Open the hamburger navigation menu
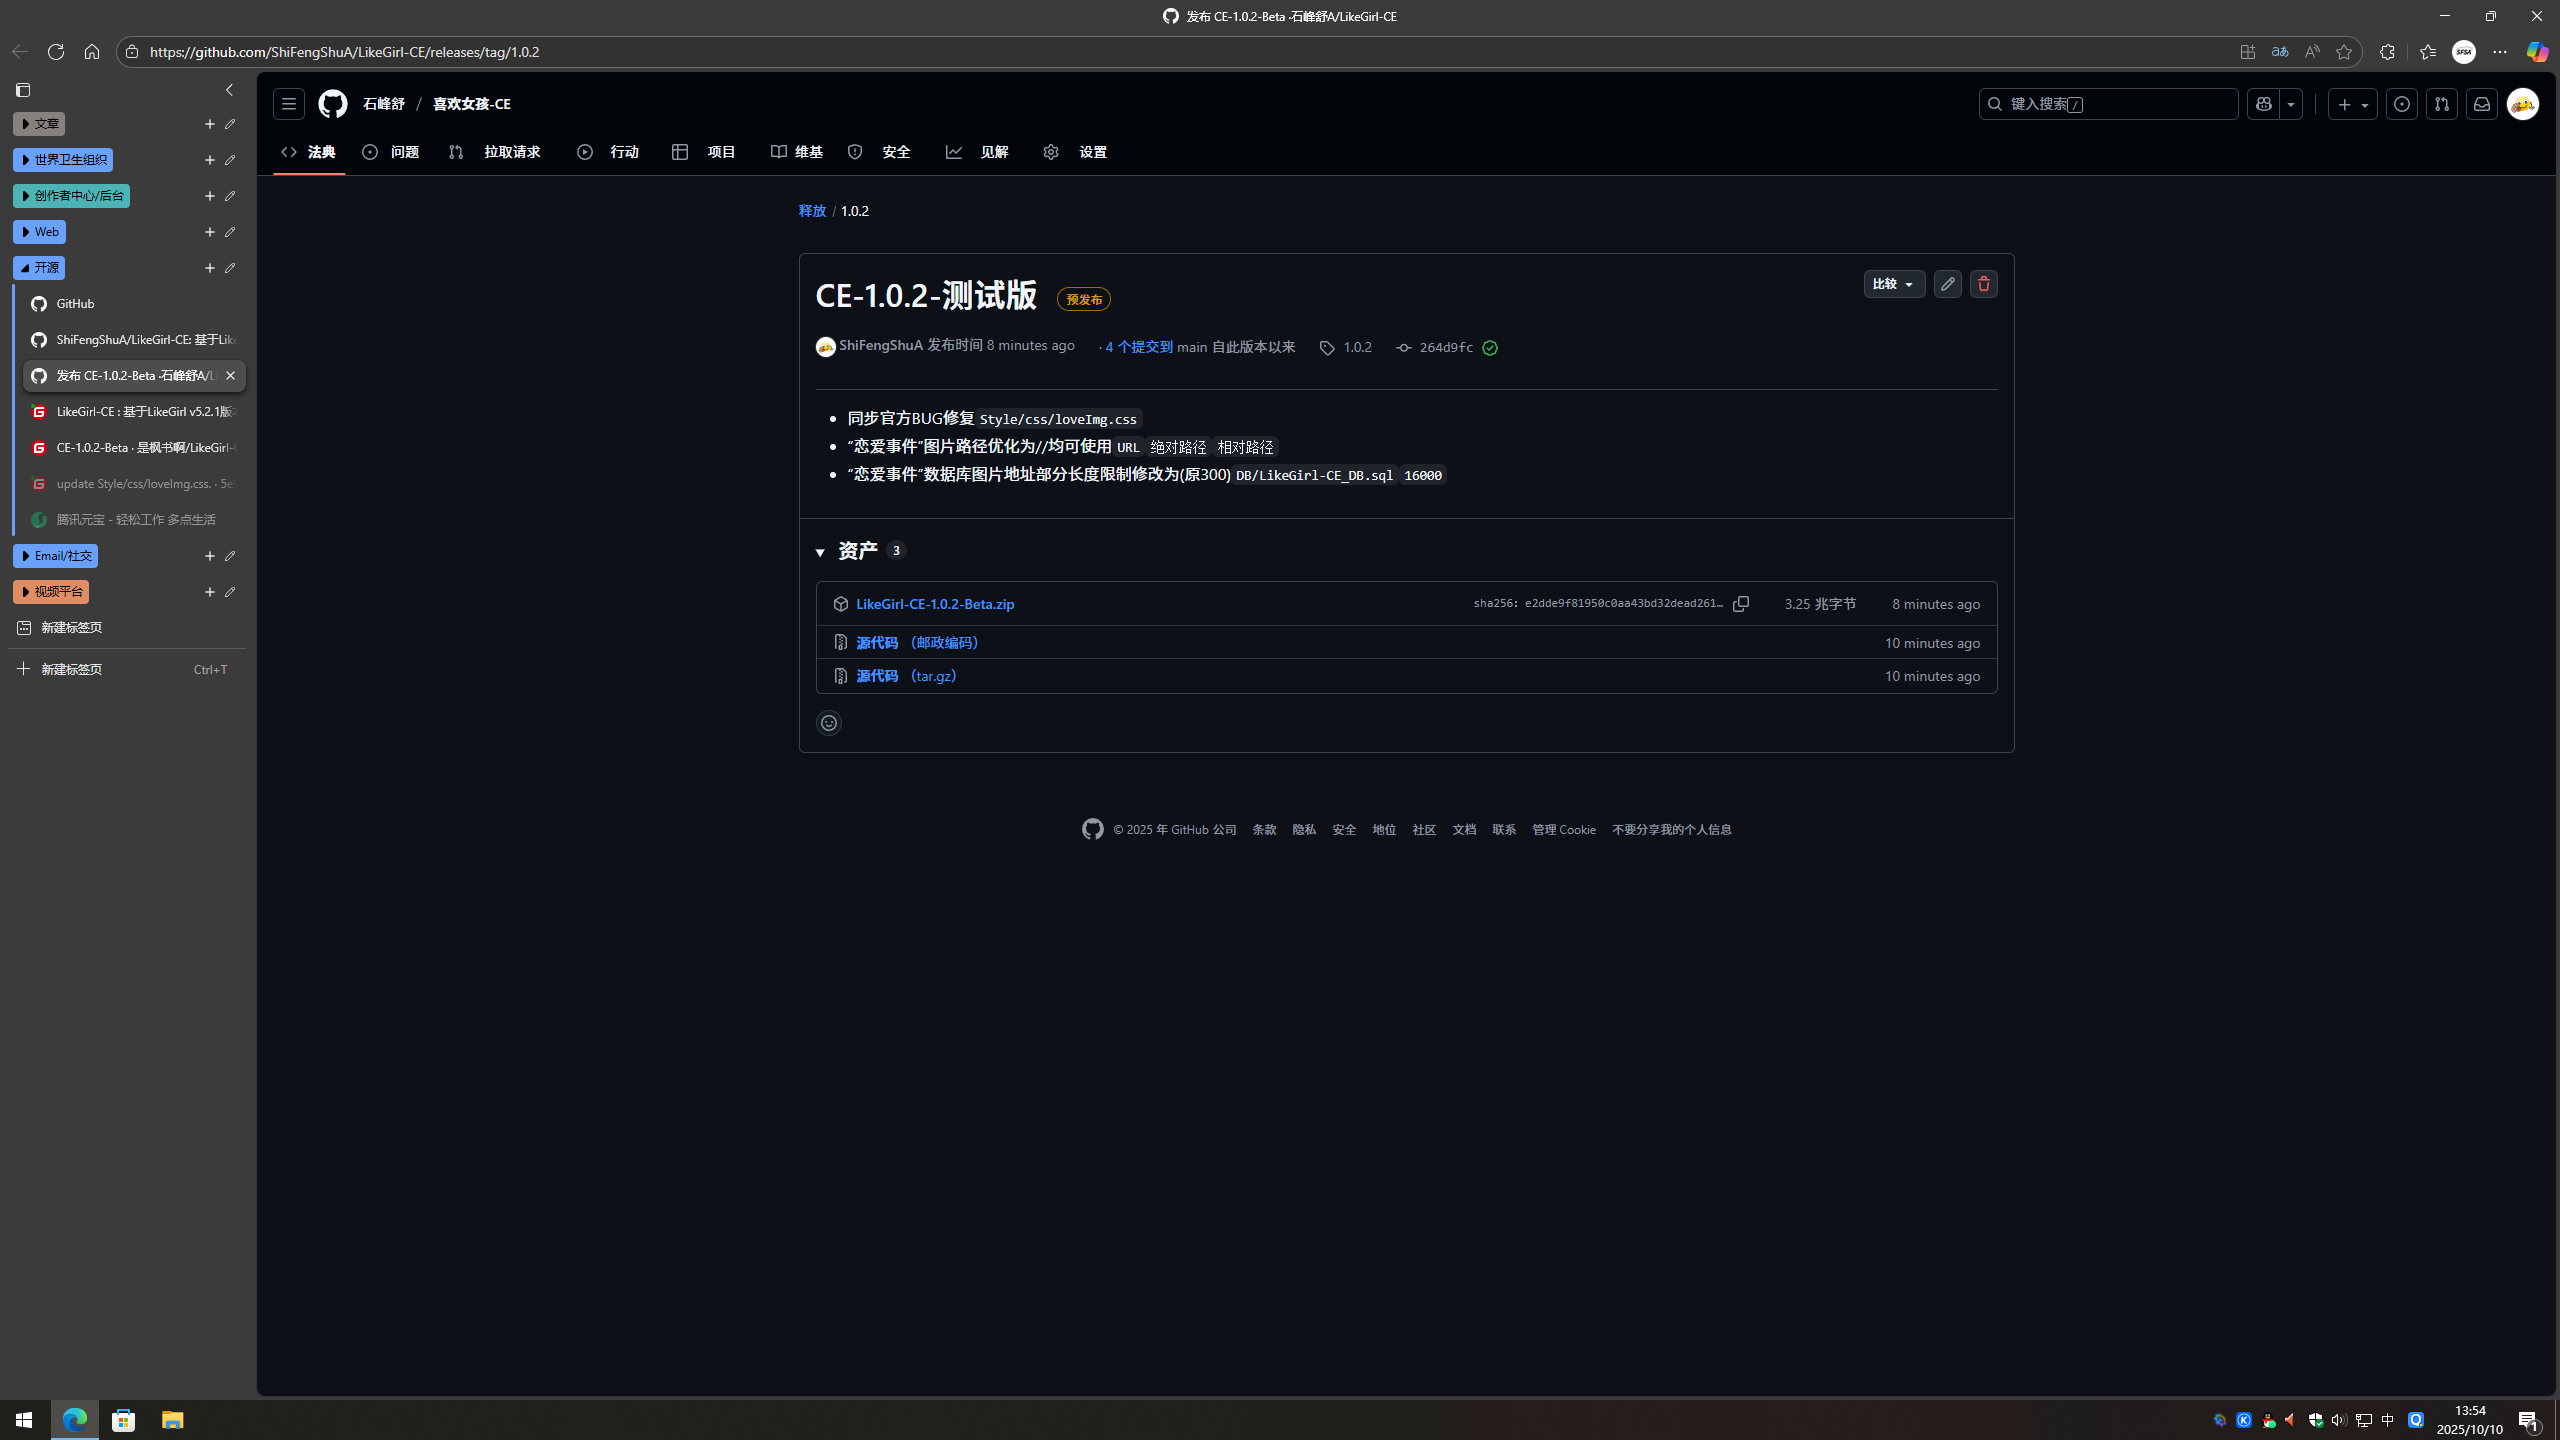Image resolution: width=2560 pixels, height=1440 pixels. click(289, 104)
